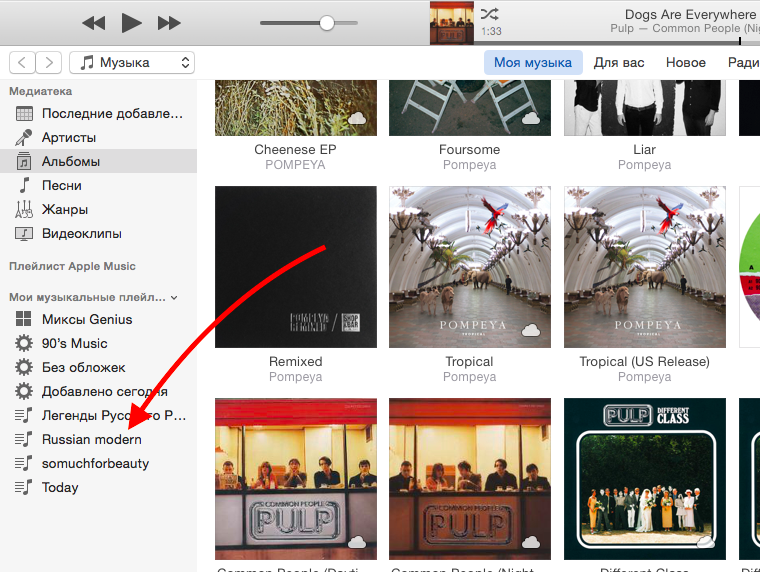Image resolution: width=760 pixels, height=572 pixels.
Task: Select Песни in the sidebar
Action: tap(98, 185)
